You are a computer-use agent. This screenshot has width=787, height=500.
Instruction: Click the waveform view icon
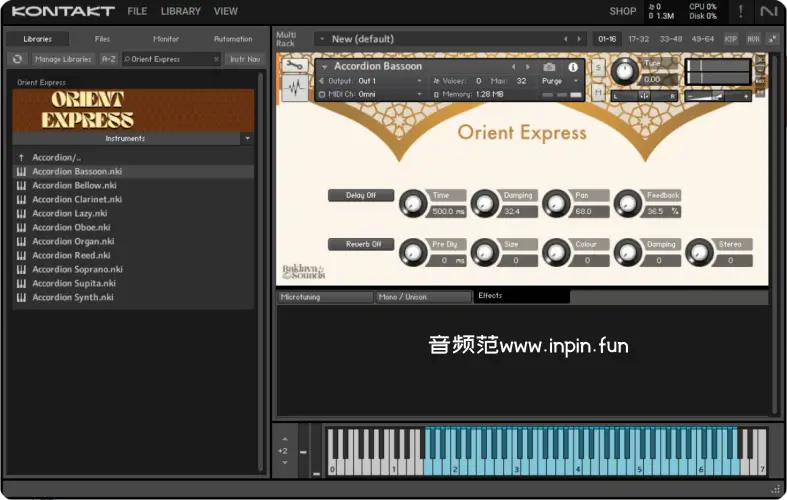click(x=294, y=89)
